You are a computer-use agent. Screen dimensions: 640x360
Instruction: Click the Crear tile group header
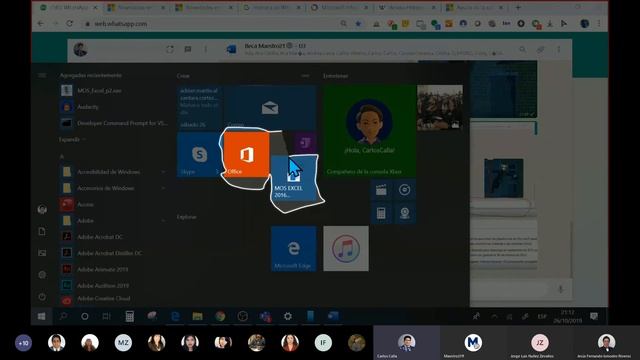[x=183, y=76]
